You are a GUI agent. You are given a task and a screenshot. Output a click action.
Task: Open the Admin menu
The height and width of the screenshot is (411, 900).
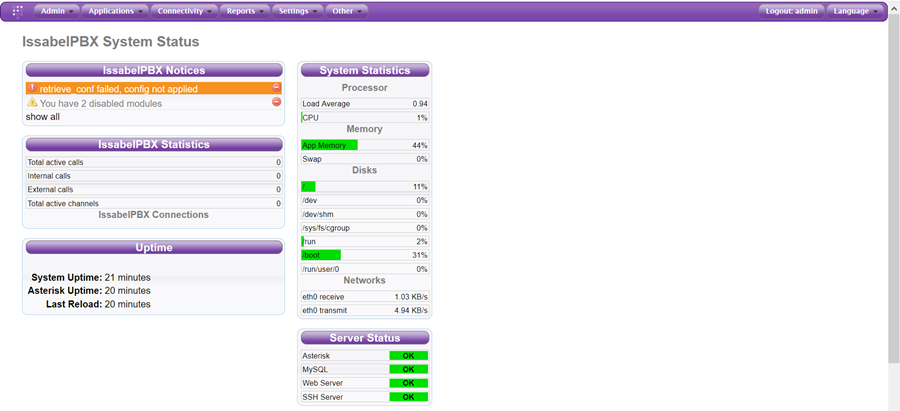tap(57, 11)
